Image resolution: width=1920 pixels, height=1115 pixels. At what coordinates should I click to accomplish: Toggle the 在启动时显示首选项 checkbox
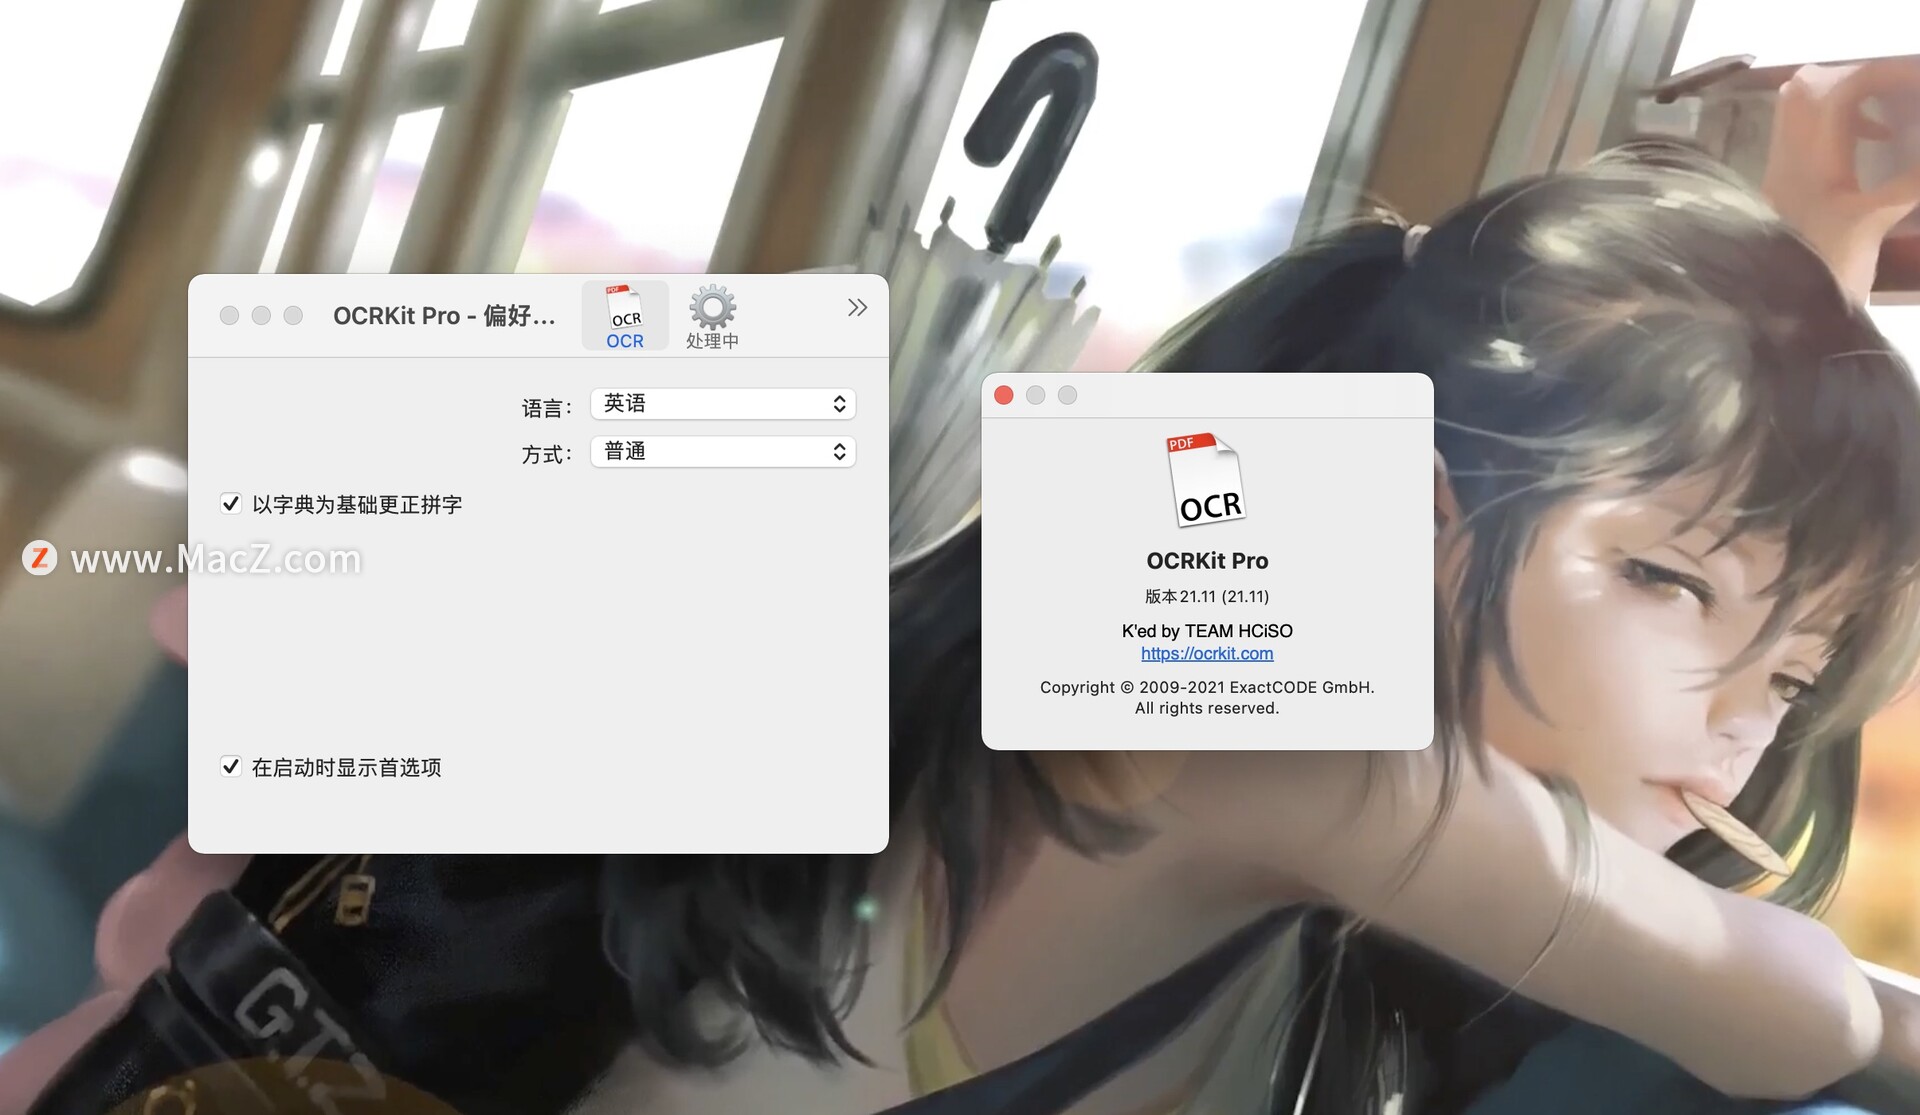coord(231,766)
